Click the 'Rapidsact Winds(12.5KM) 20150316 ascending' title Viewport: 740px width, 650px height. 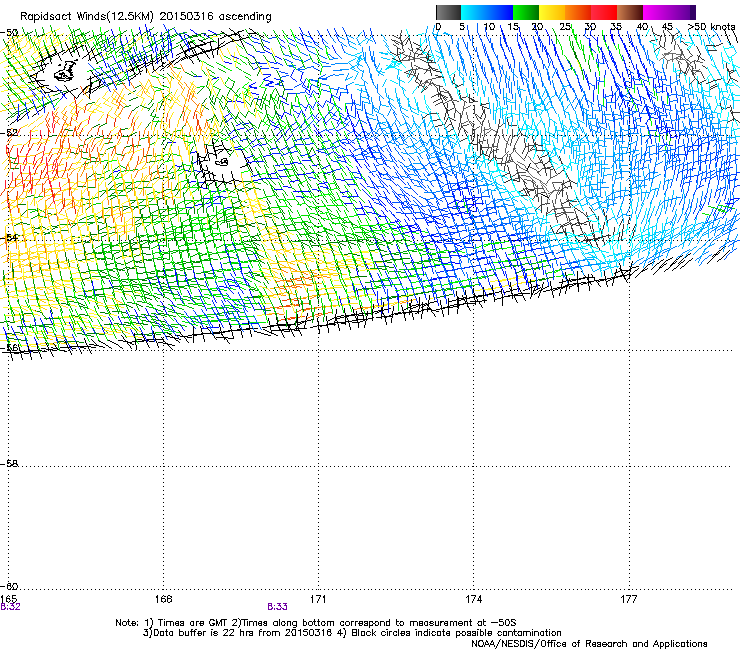(146, 17)
